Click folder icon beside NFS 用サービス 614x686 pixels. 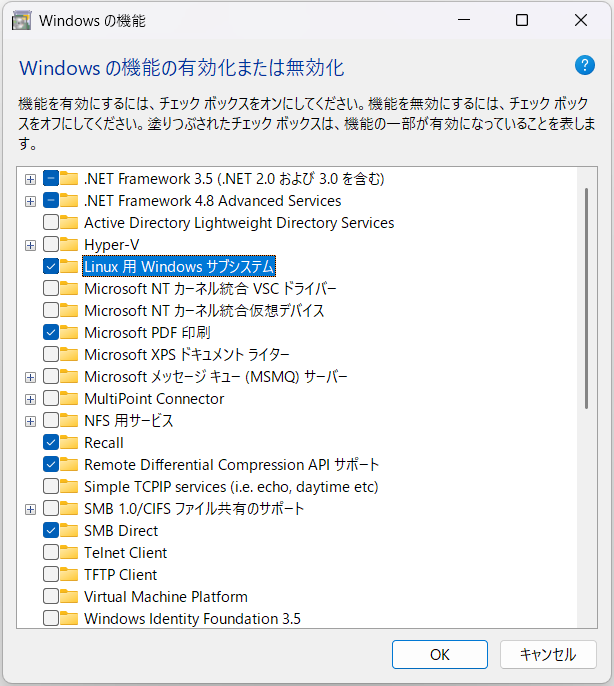[x=69, y=420]
